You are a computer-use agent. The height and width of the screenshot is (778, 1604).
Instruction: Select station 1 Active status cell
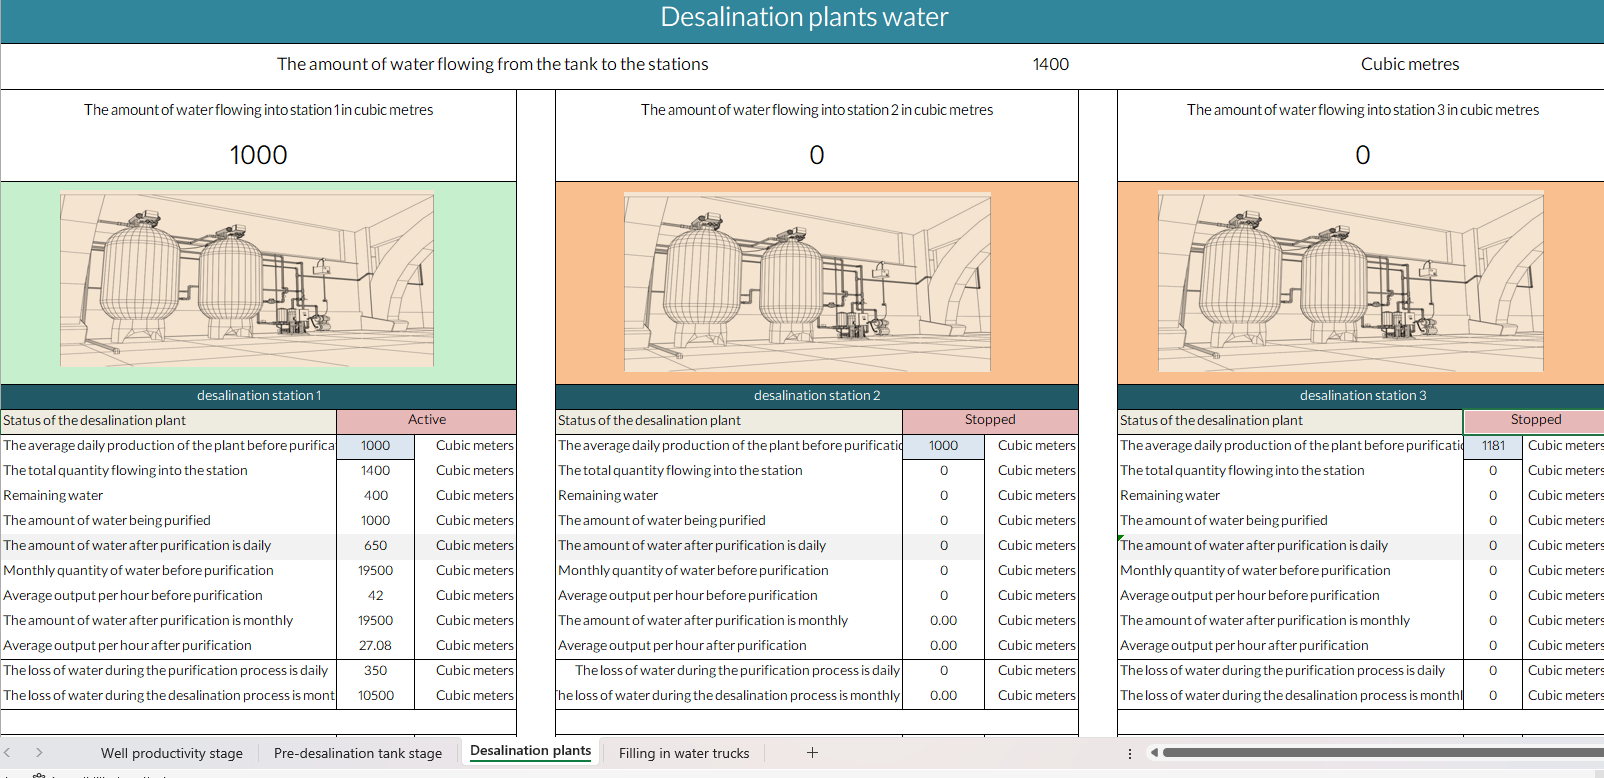pyautogui.click(x=427, y=420)
